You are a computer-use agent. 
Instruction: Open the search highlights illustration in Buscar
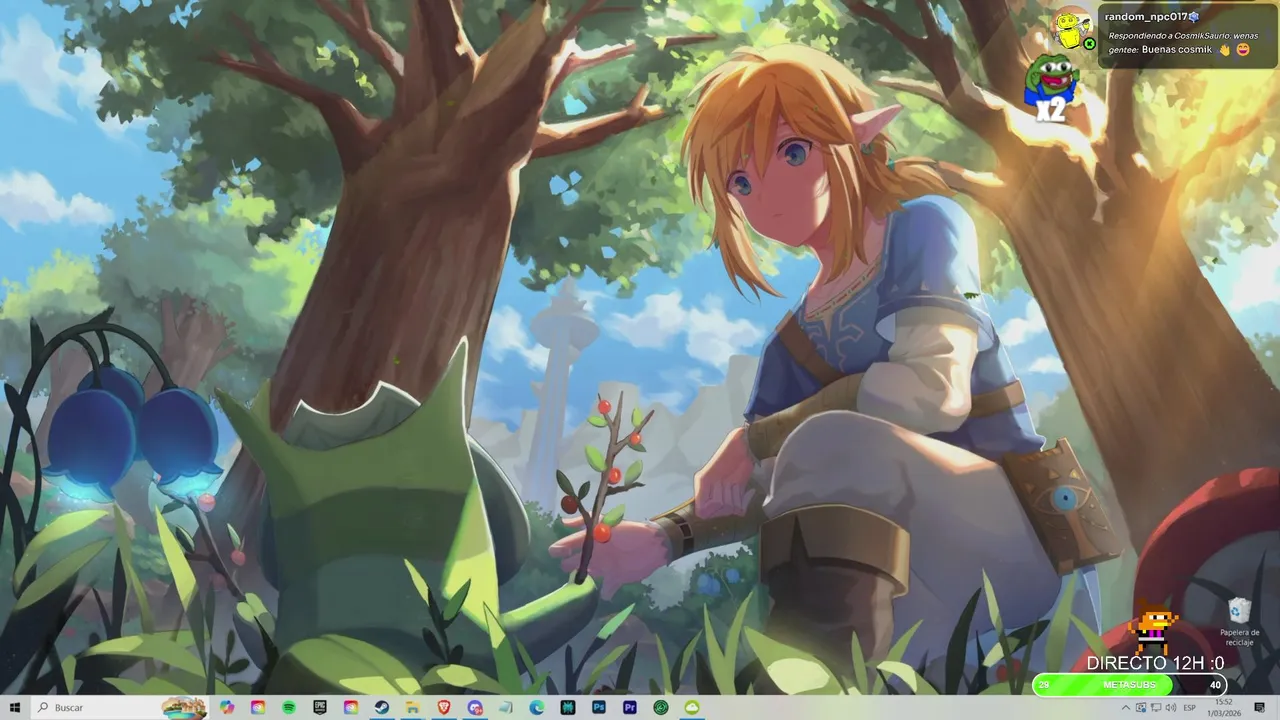(184, 707)
